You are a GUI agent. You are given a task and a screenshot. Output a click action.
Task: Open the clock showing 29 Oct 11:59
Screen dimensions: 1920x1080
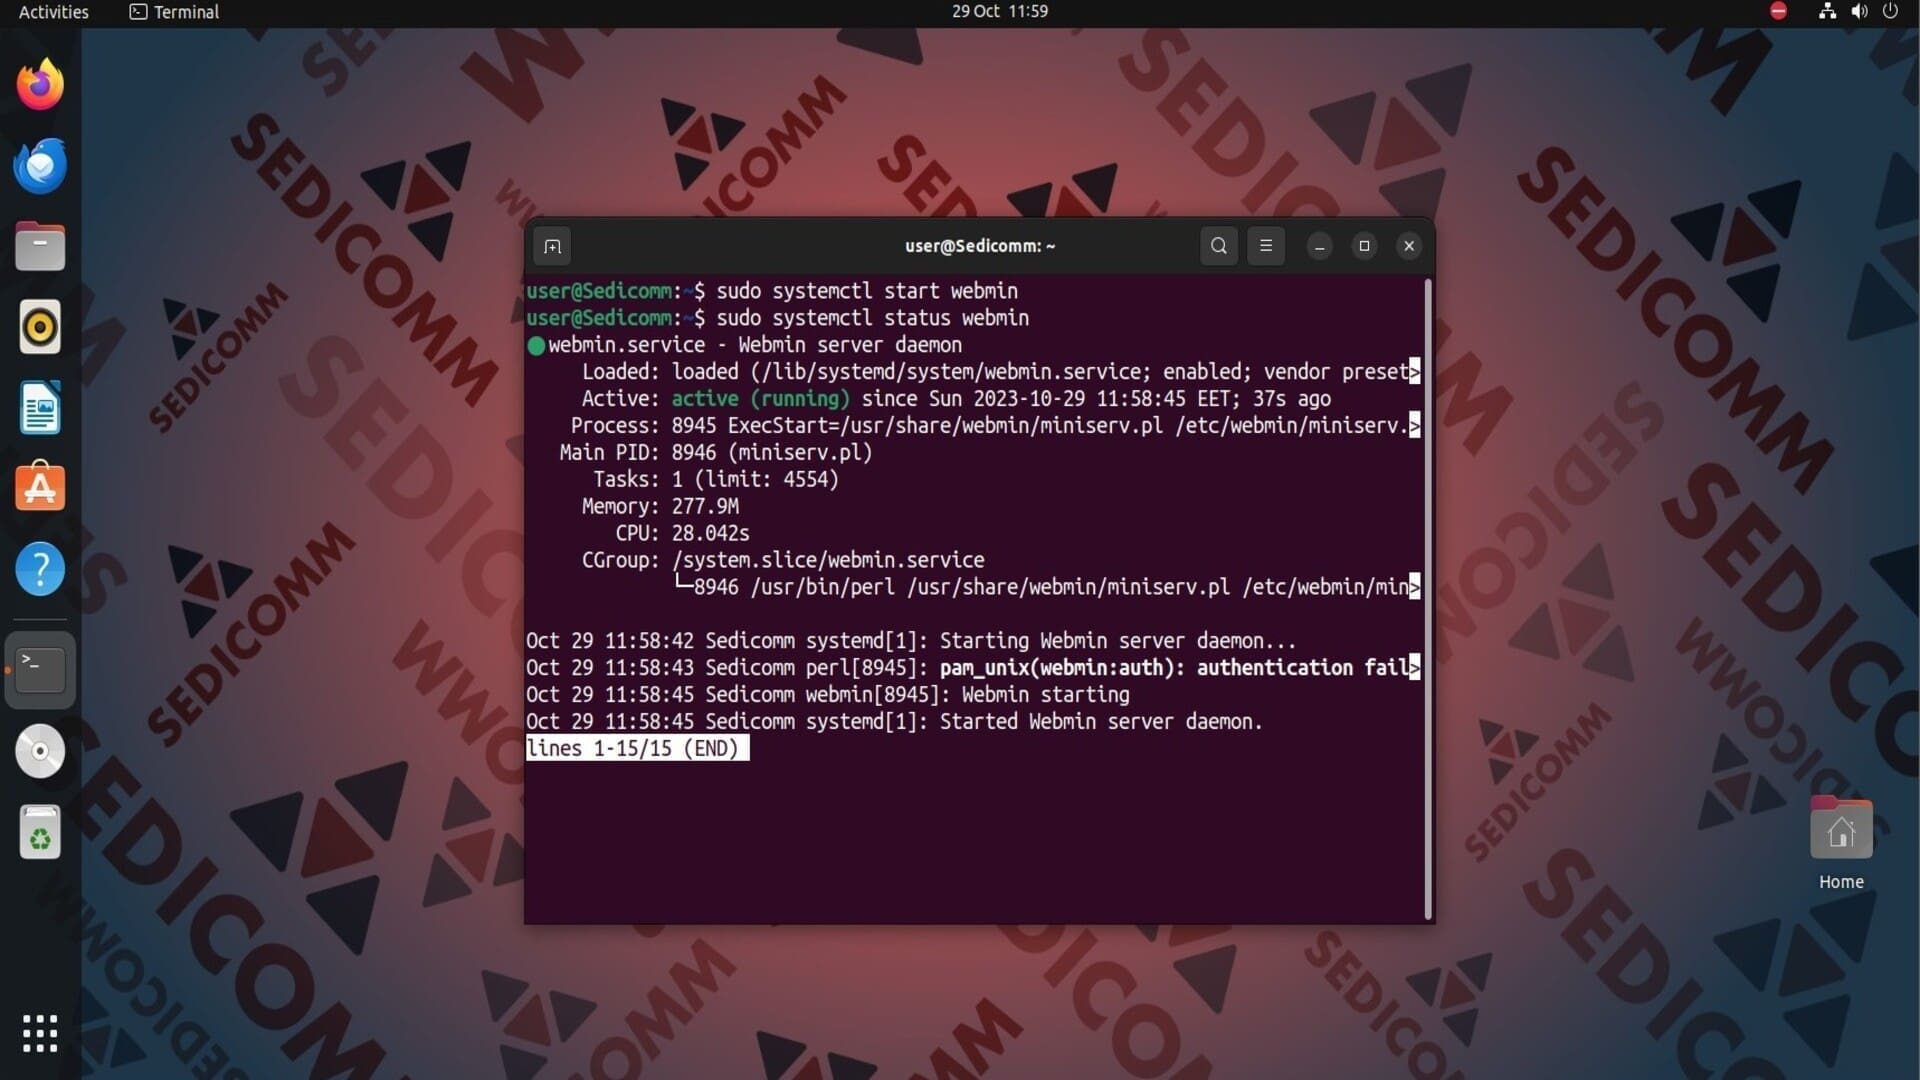(x=1000, y=11)
